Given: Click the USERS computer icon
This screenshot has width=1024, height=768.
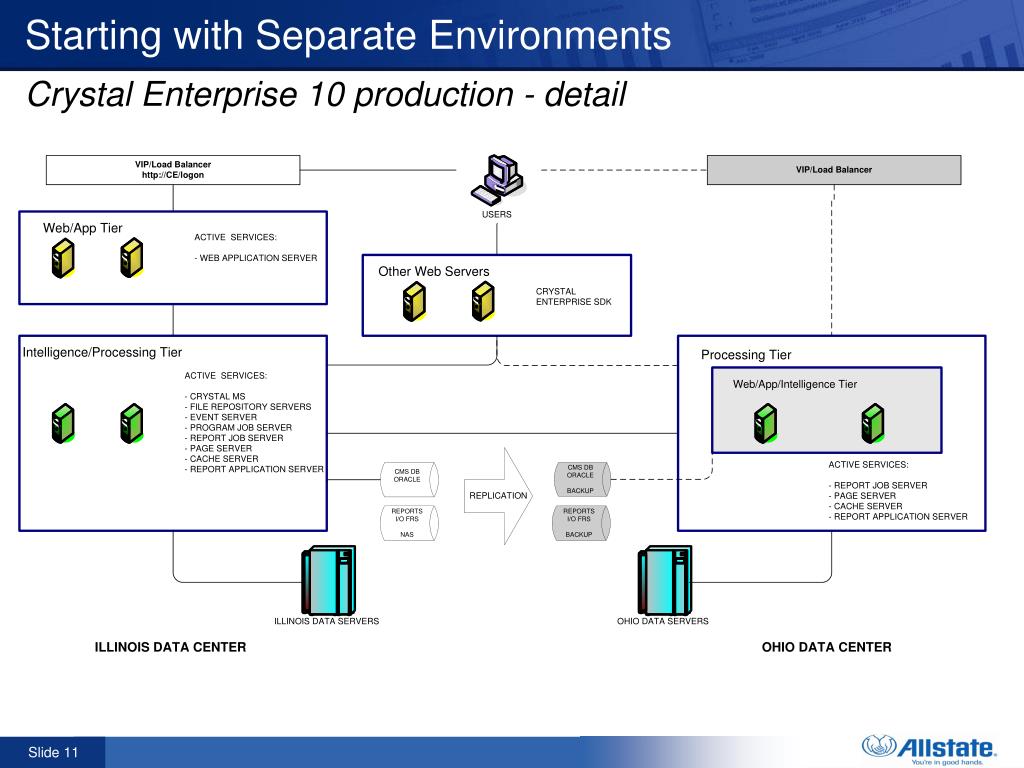Looking at the screenshot, I should [498, 180].
